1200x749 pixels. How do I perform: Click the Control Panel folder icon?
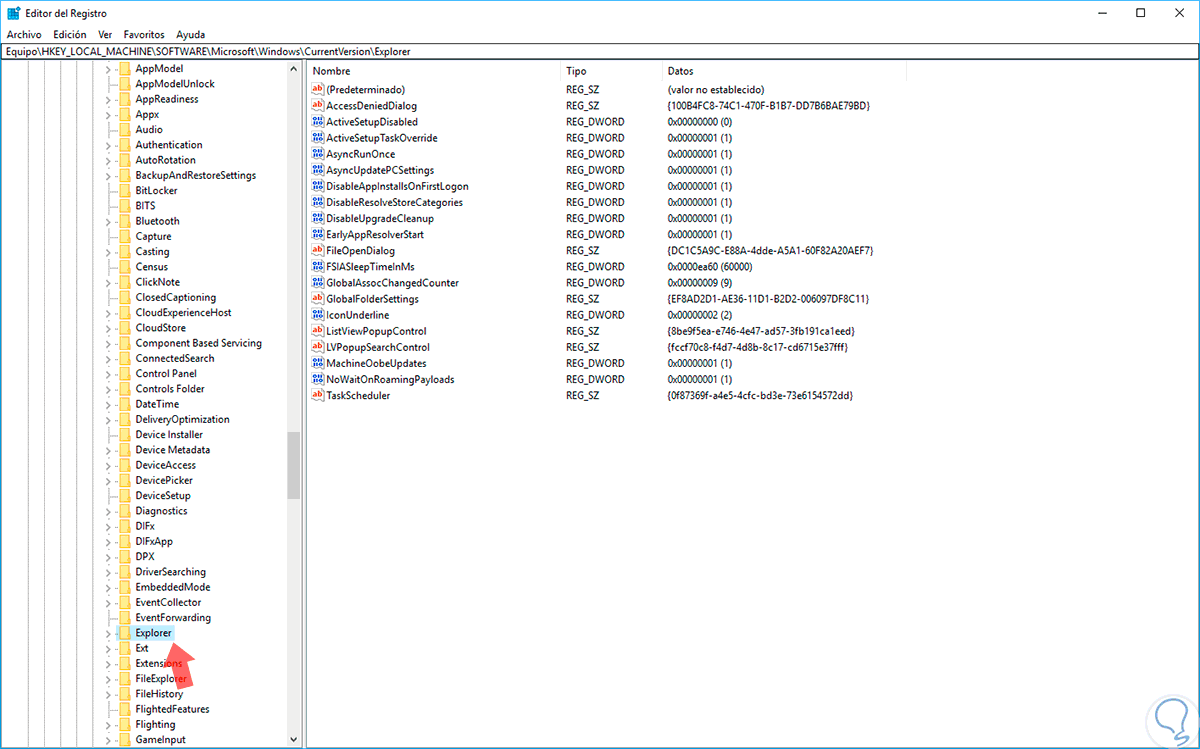(124, 373)
